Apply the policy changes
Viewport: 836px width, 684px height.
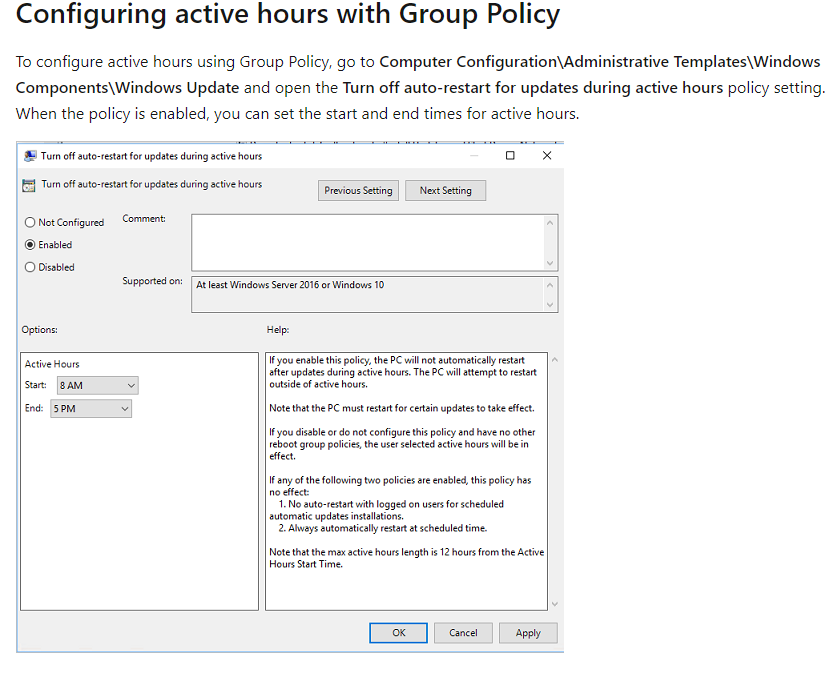(528, 633)
